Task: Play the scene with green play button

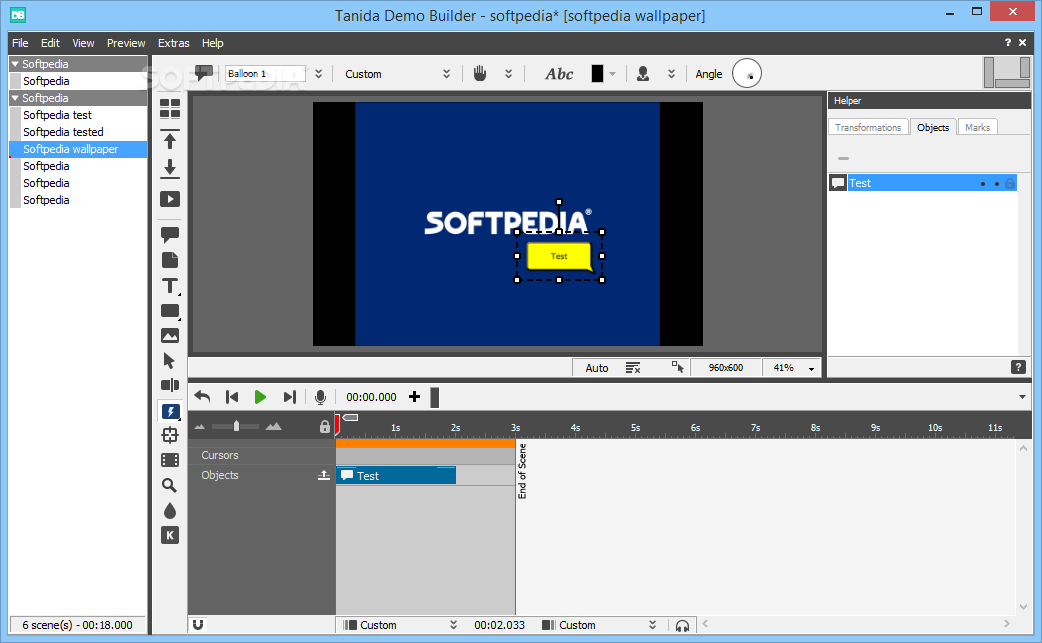Action: (260, 397)
